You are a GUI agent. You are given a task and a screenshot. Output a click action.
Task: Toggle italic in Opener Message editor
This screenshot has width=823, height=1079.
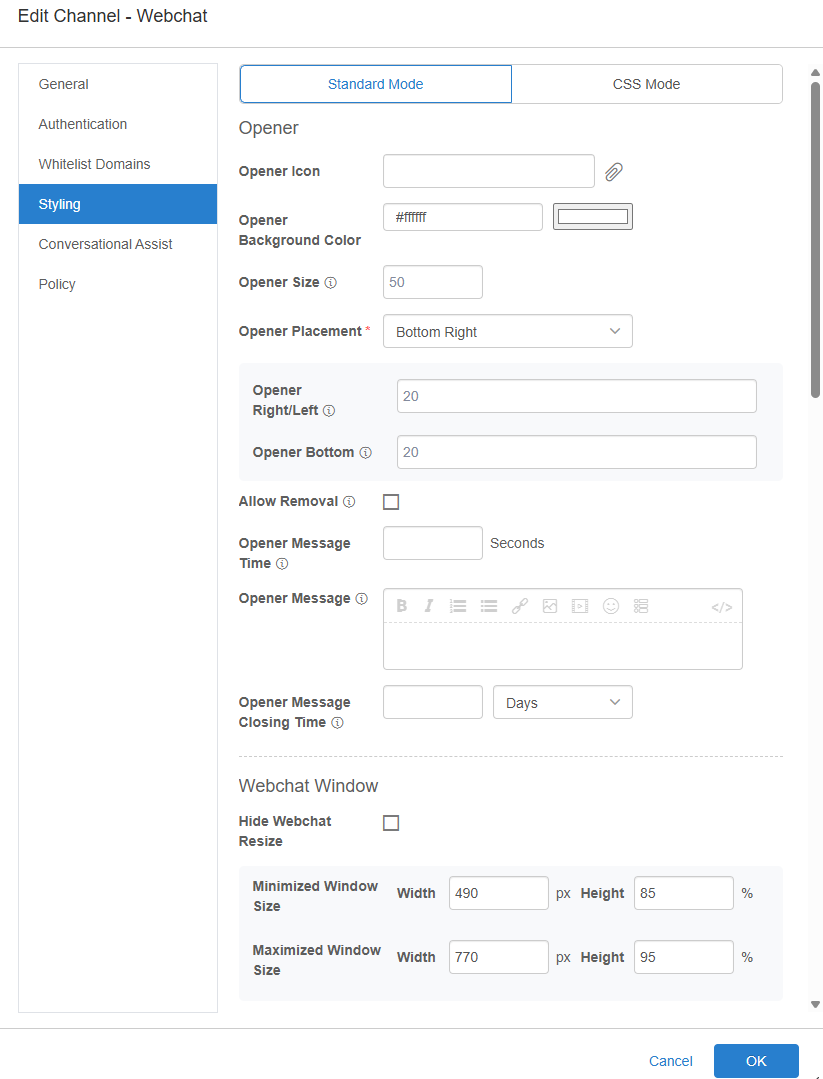tap(429, 606)
